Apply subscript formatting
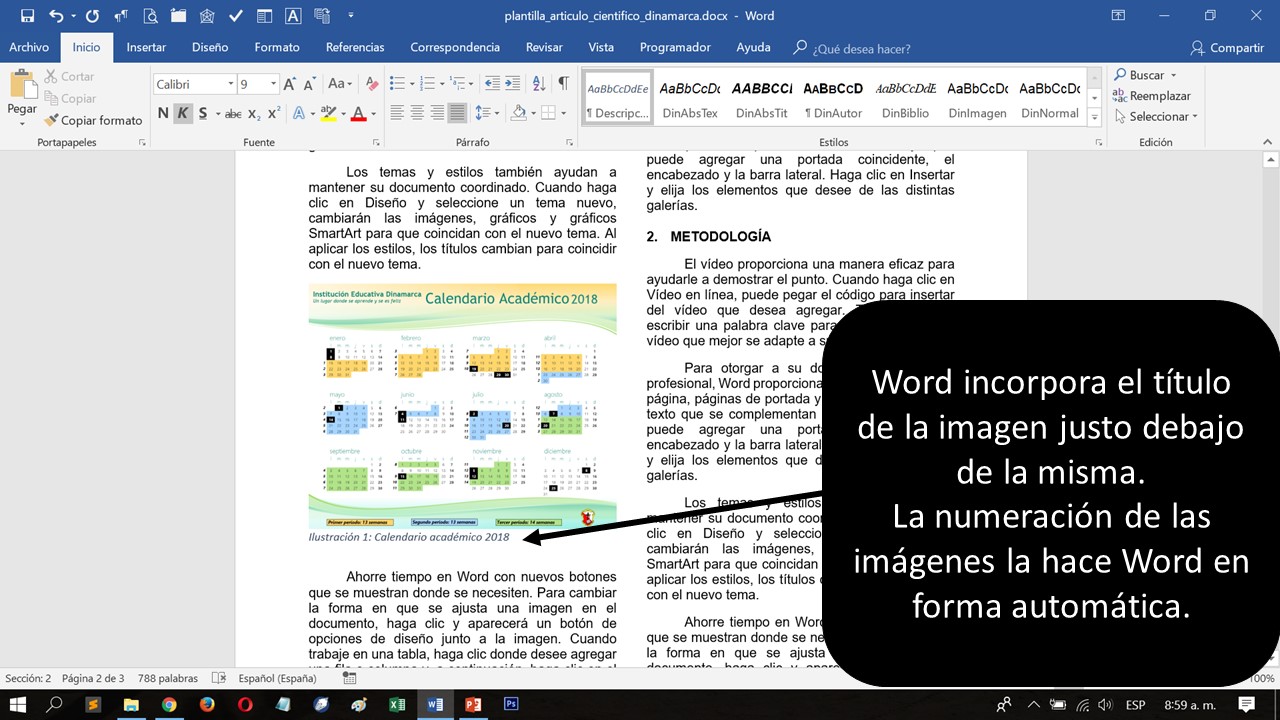The image size is (1280, 720). [x=254, y=114]
